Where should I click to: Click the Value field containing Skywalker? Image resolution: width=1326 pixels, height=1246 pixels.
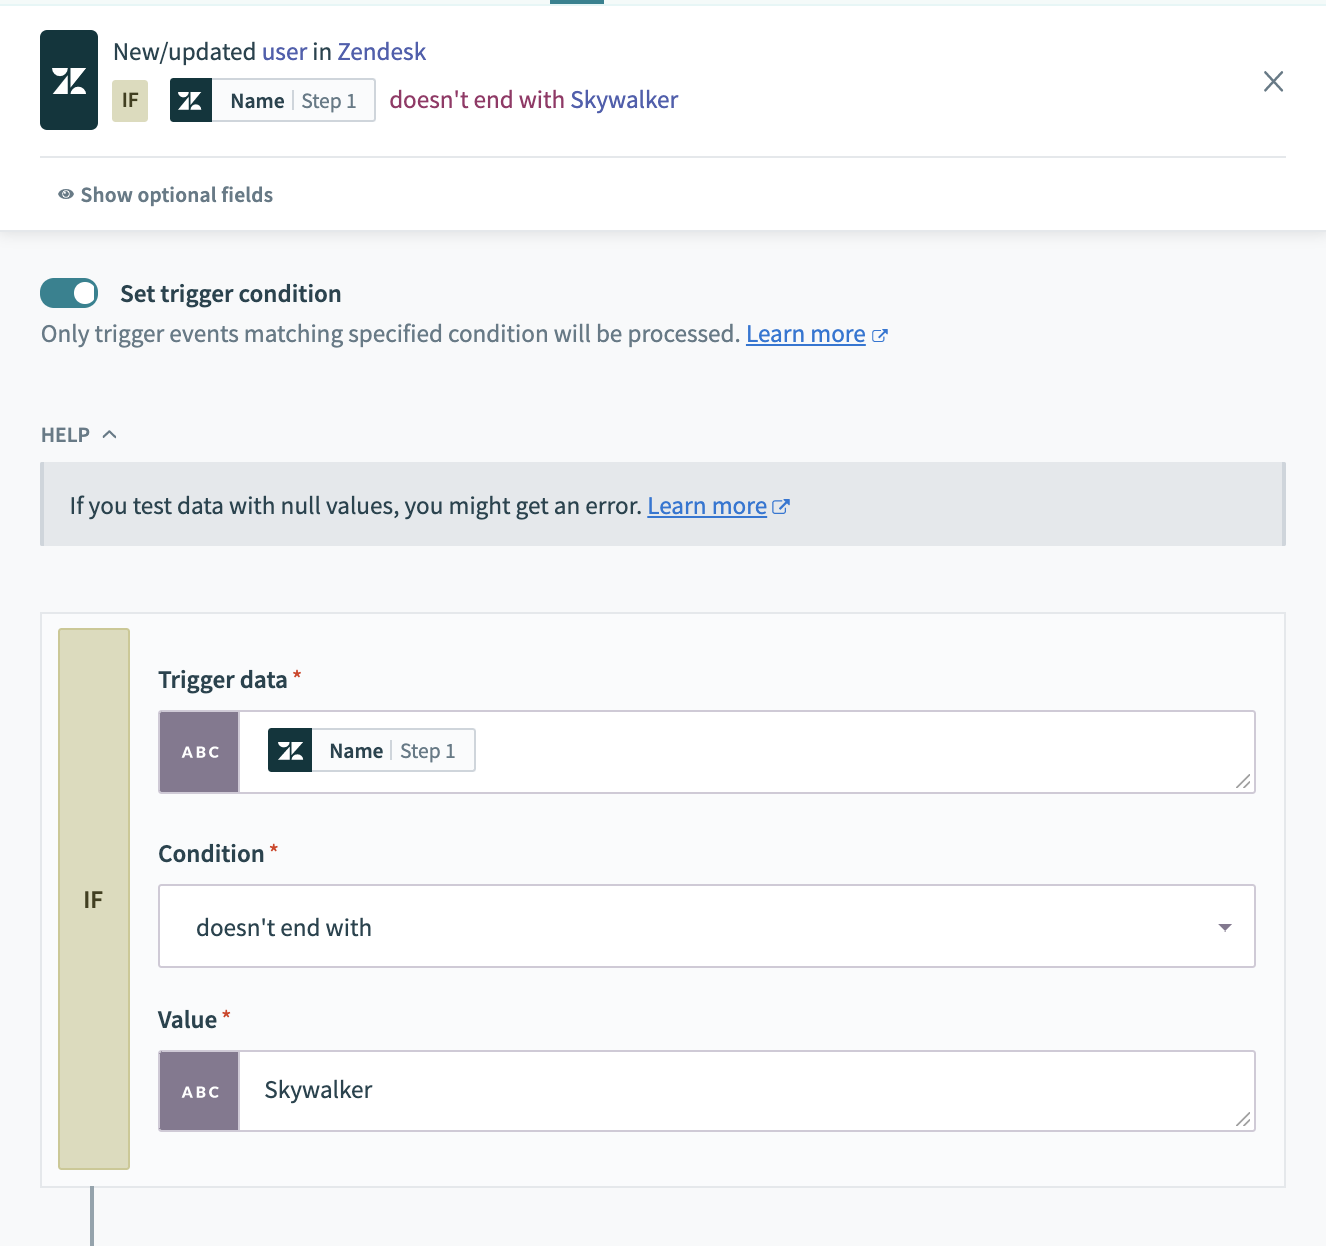pos(740,1091)
